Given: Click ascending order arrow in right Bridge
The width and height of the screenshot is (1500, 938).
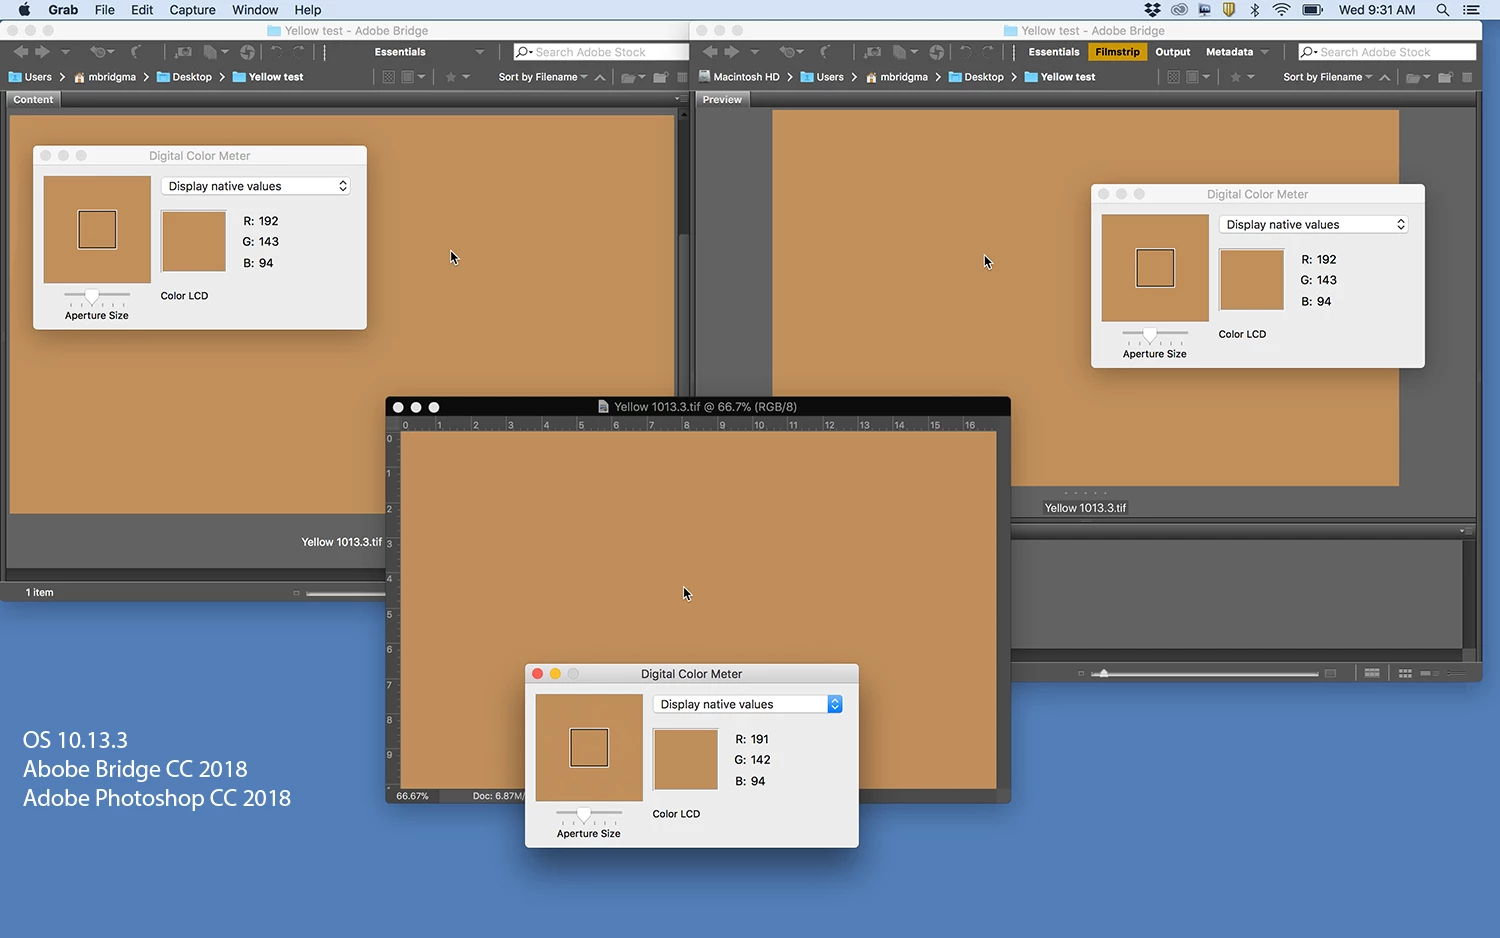Looking at the screenshot, I should point(1385,77).
